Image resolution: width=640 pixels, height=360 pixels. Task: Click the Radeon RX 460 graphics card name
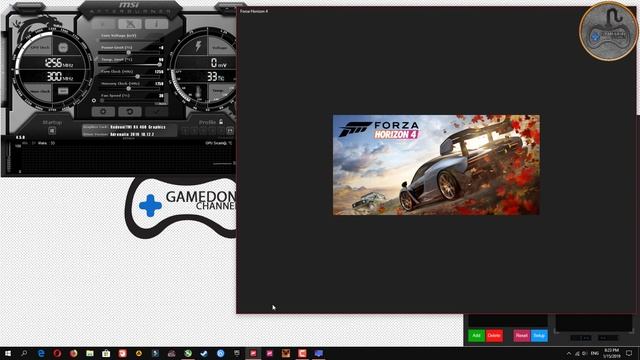pos(138,127)
